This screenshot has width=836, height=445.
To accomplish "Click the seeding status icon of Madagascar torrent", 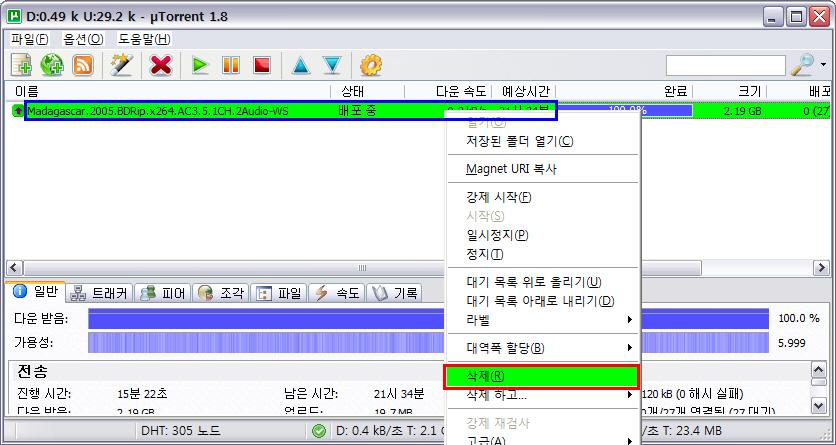I will [18, 111].
